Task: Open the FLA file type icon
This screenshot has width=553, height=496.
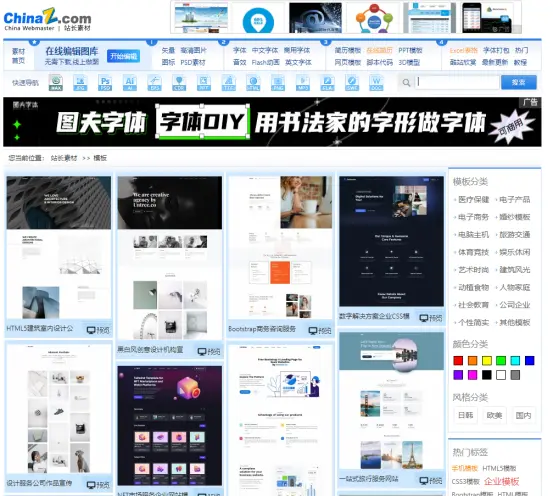Action: pos(327,83)
